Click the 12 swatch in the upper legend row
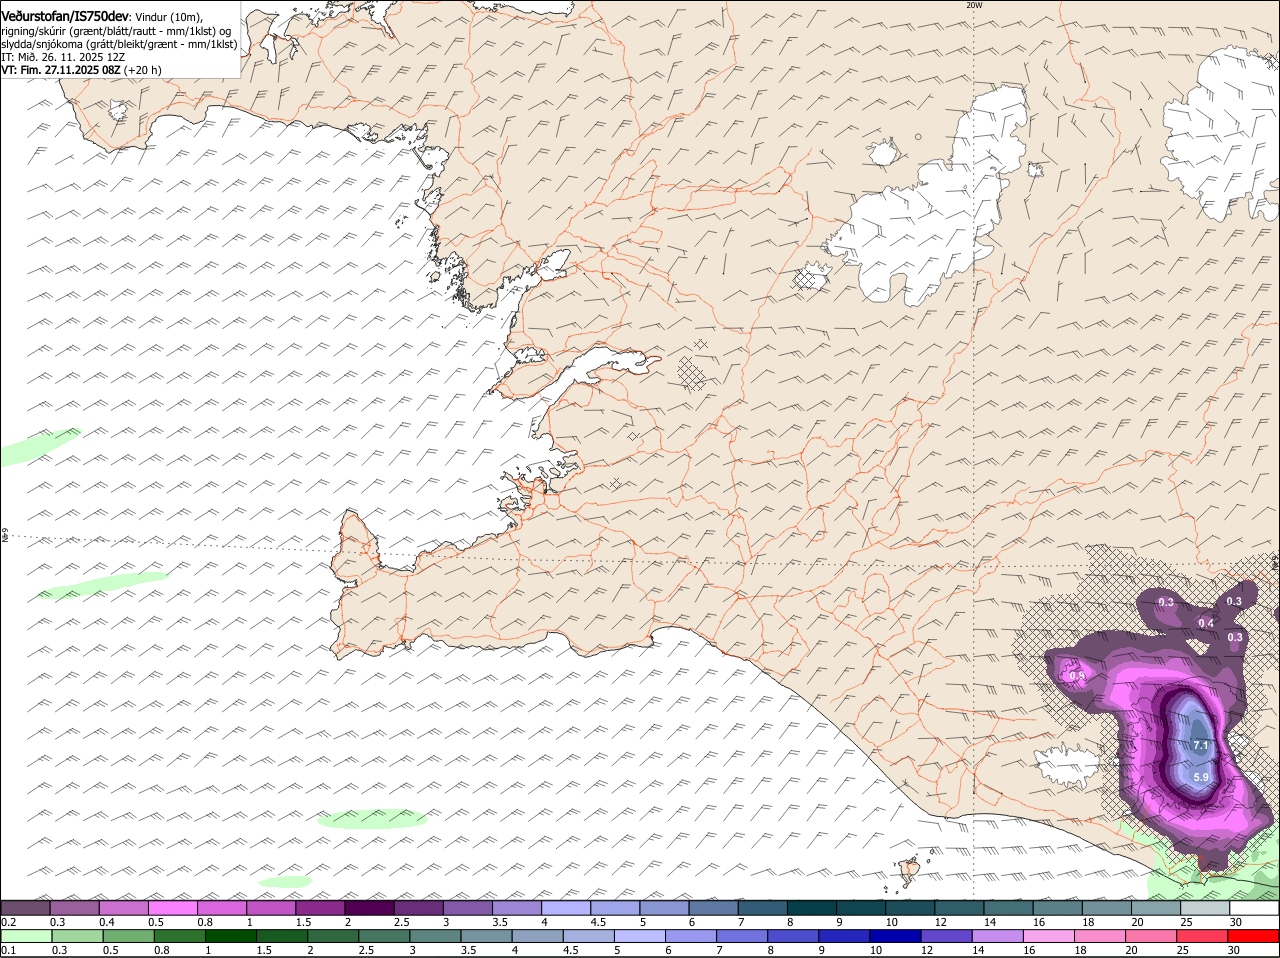 (x=959, y=907)
